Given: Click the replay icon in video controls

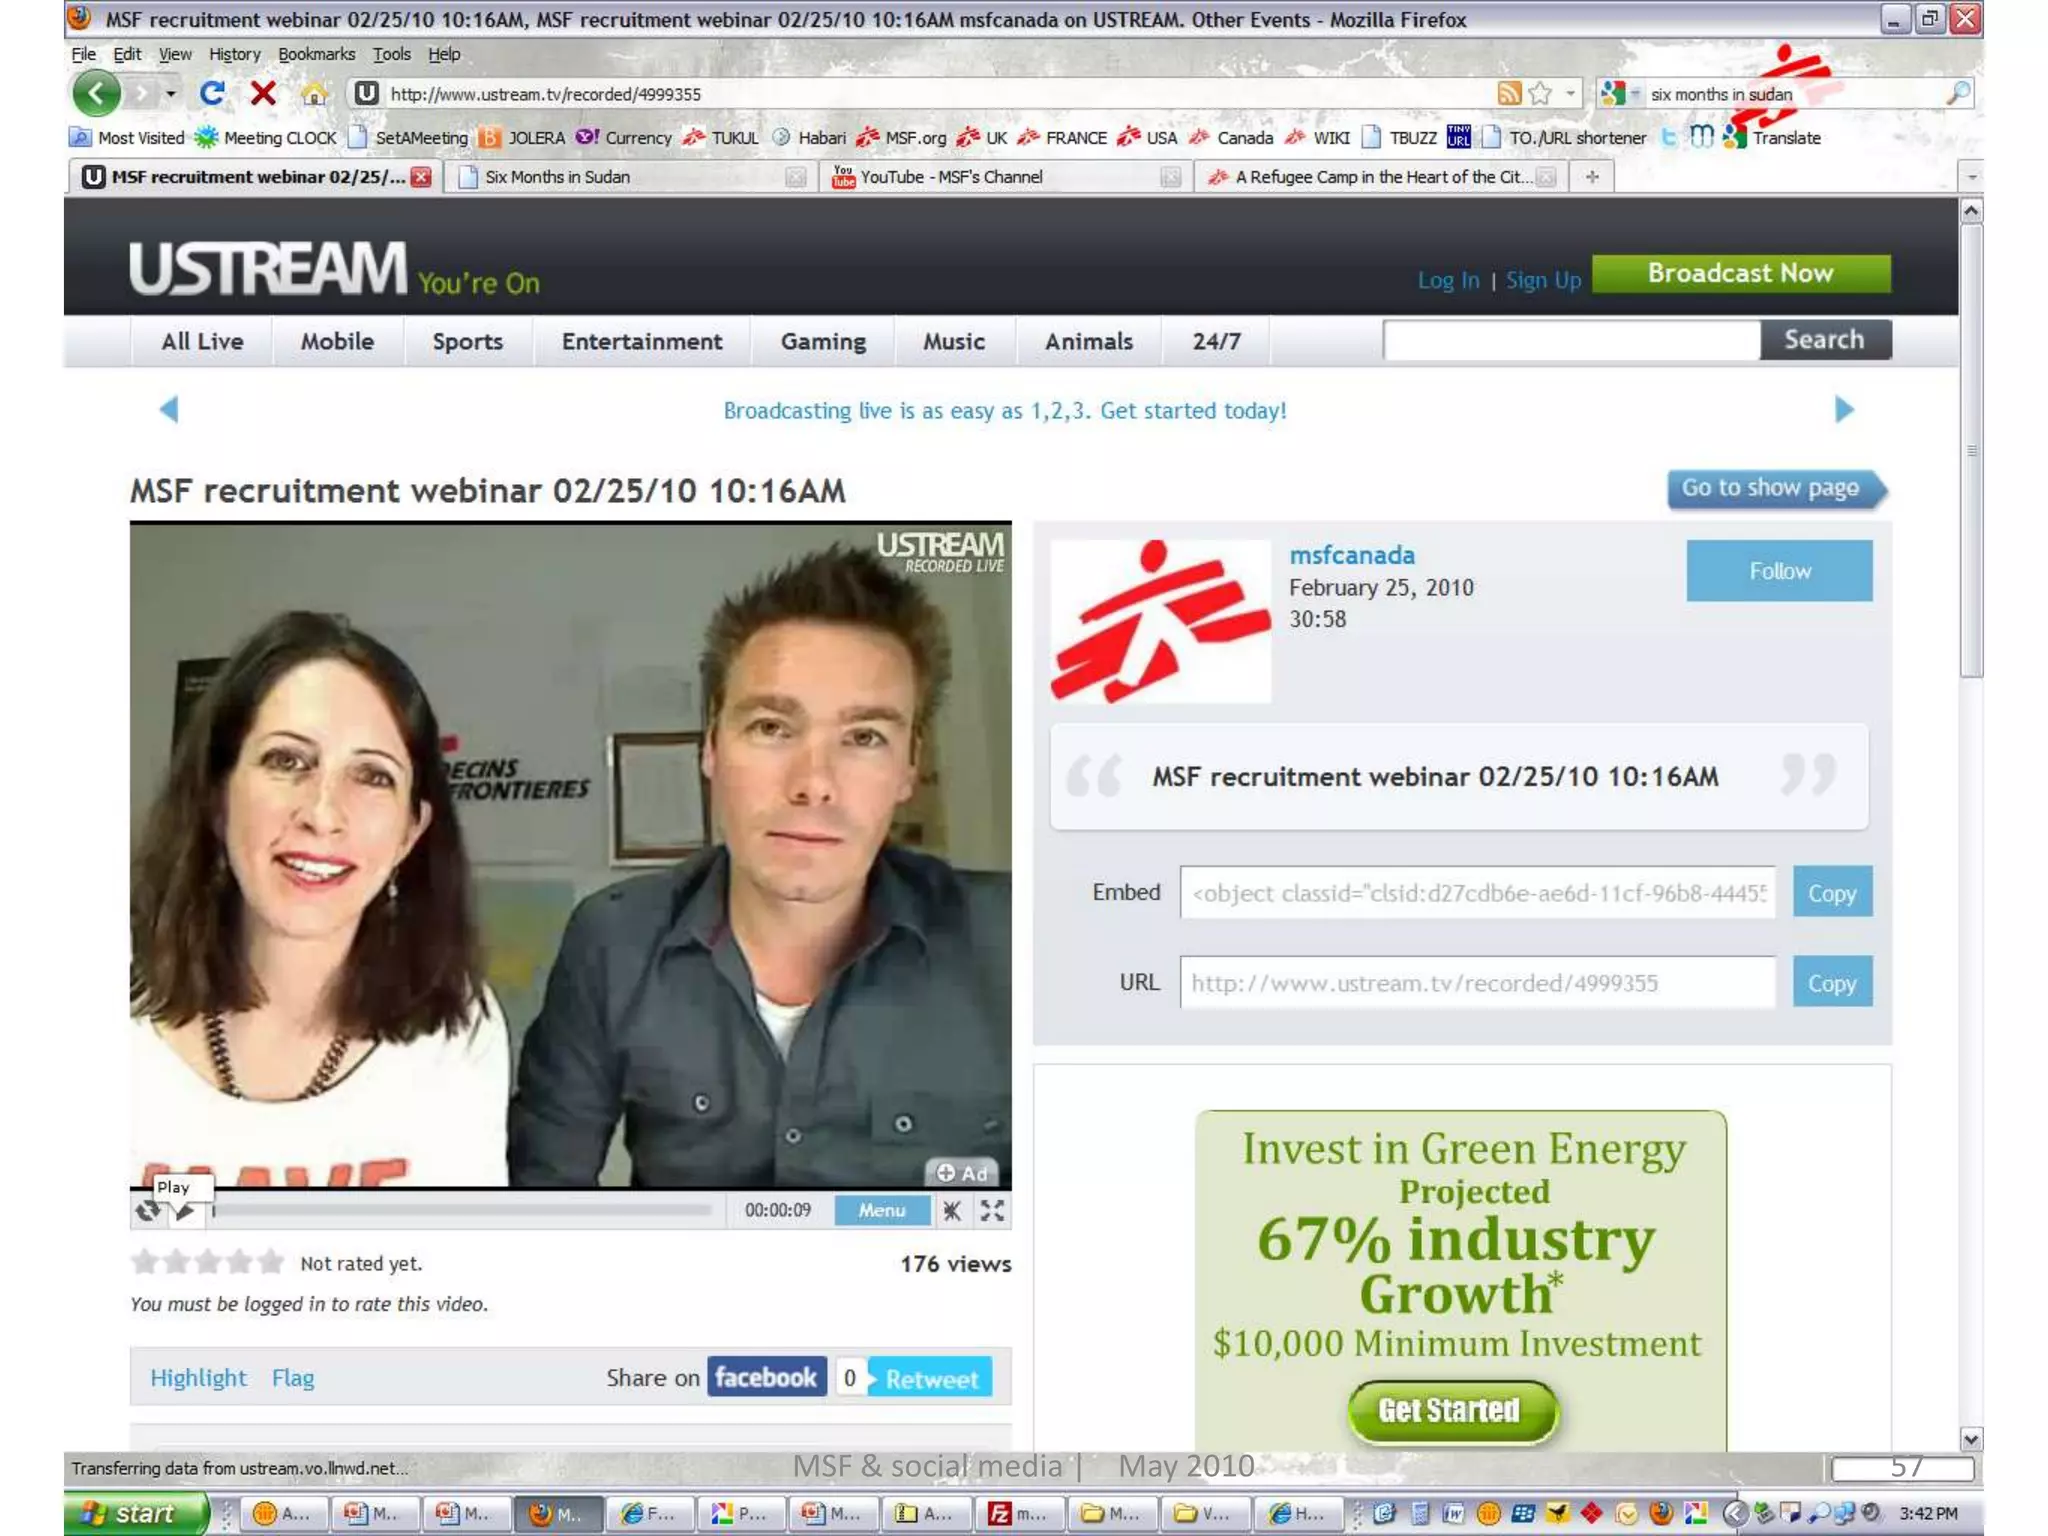Looking at the screenshot, I should coord(147,1212).
